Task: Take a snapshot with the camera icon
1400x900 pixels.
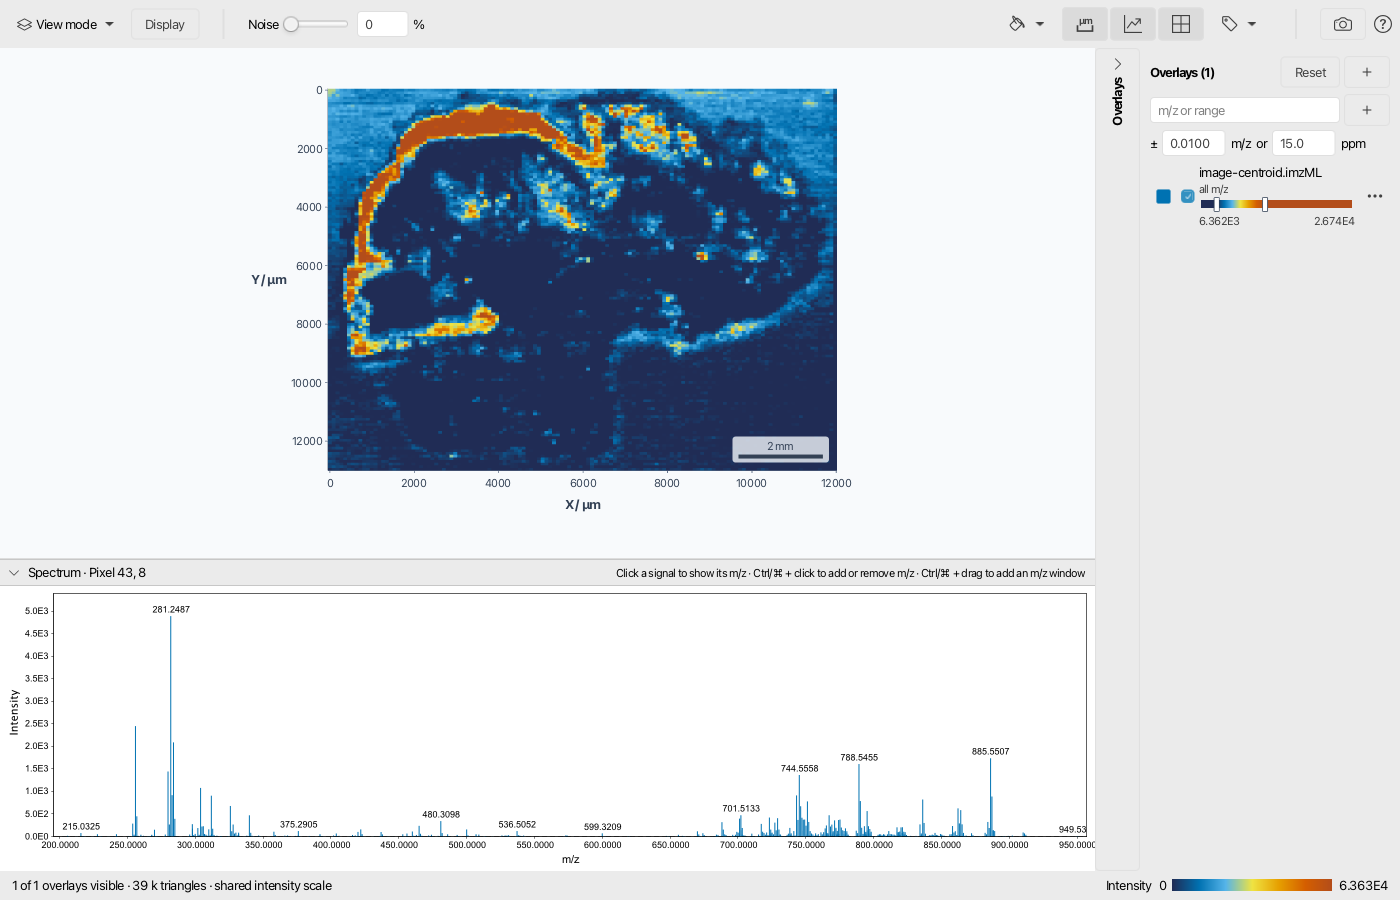Action: (1343, 24)
